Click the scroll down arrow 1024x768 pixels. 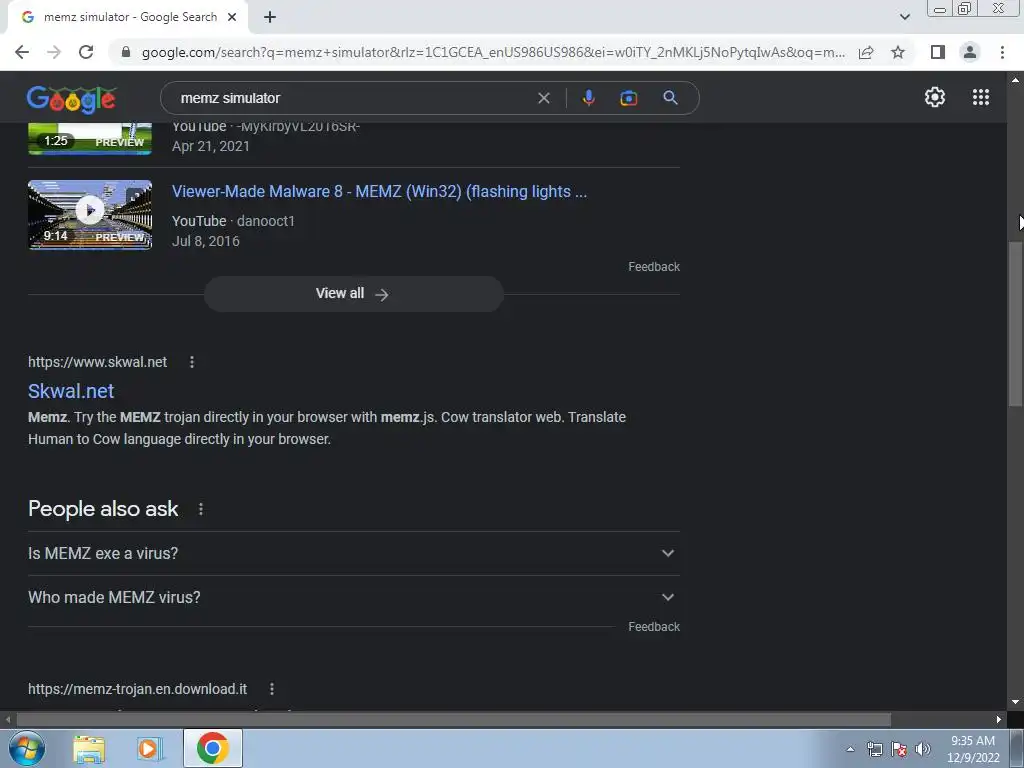tap(1015, 702)
